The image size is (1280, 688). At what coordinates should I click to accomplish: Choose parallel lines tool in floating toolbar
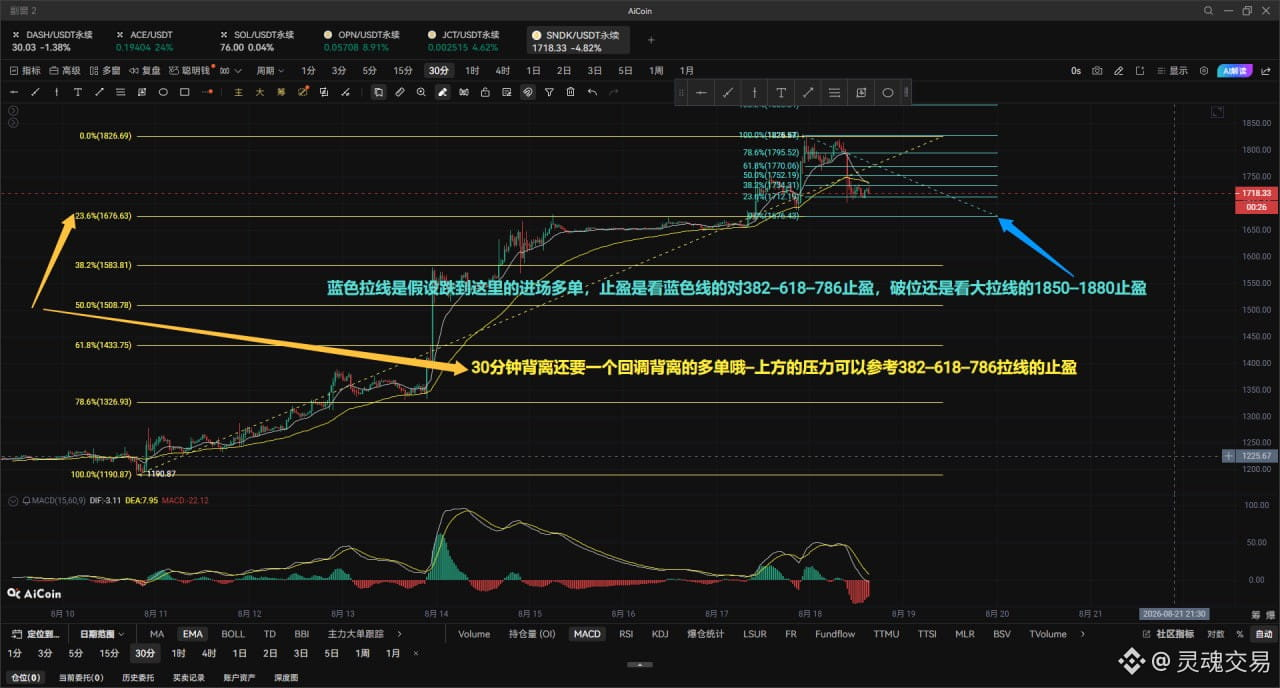(834, 93)
